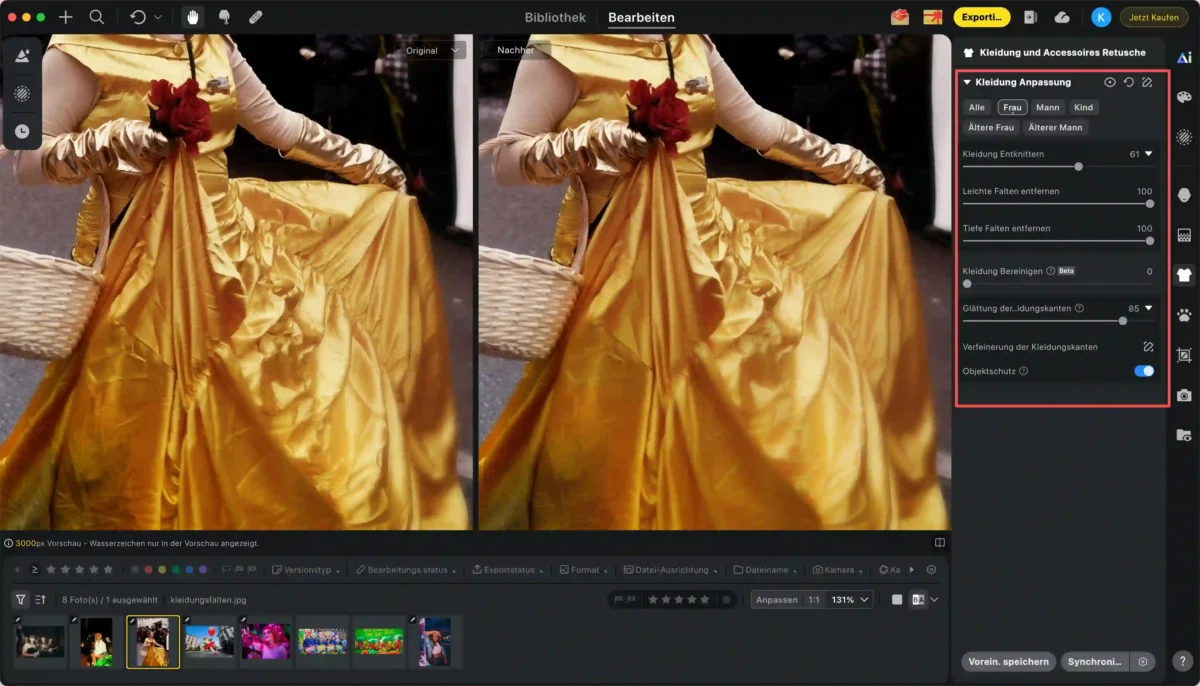1200x686 pixels.
Task: Collapse the Kleidung Anpassung section
Action: tap(967, 82)
